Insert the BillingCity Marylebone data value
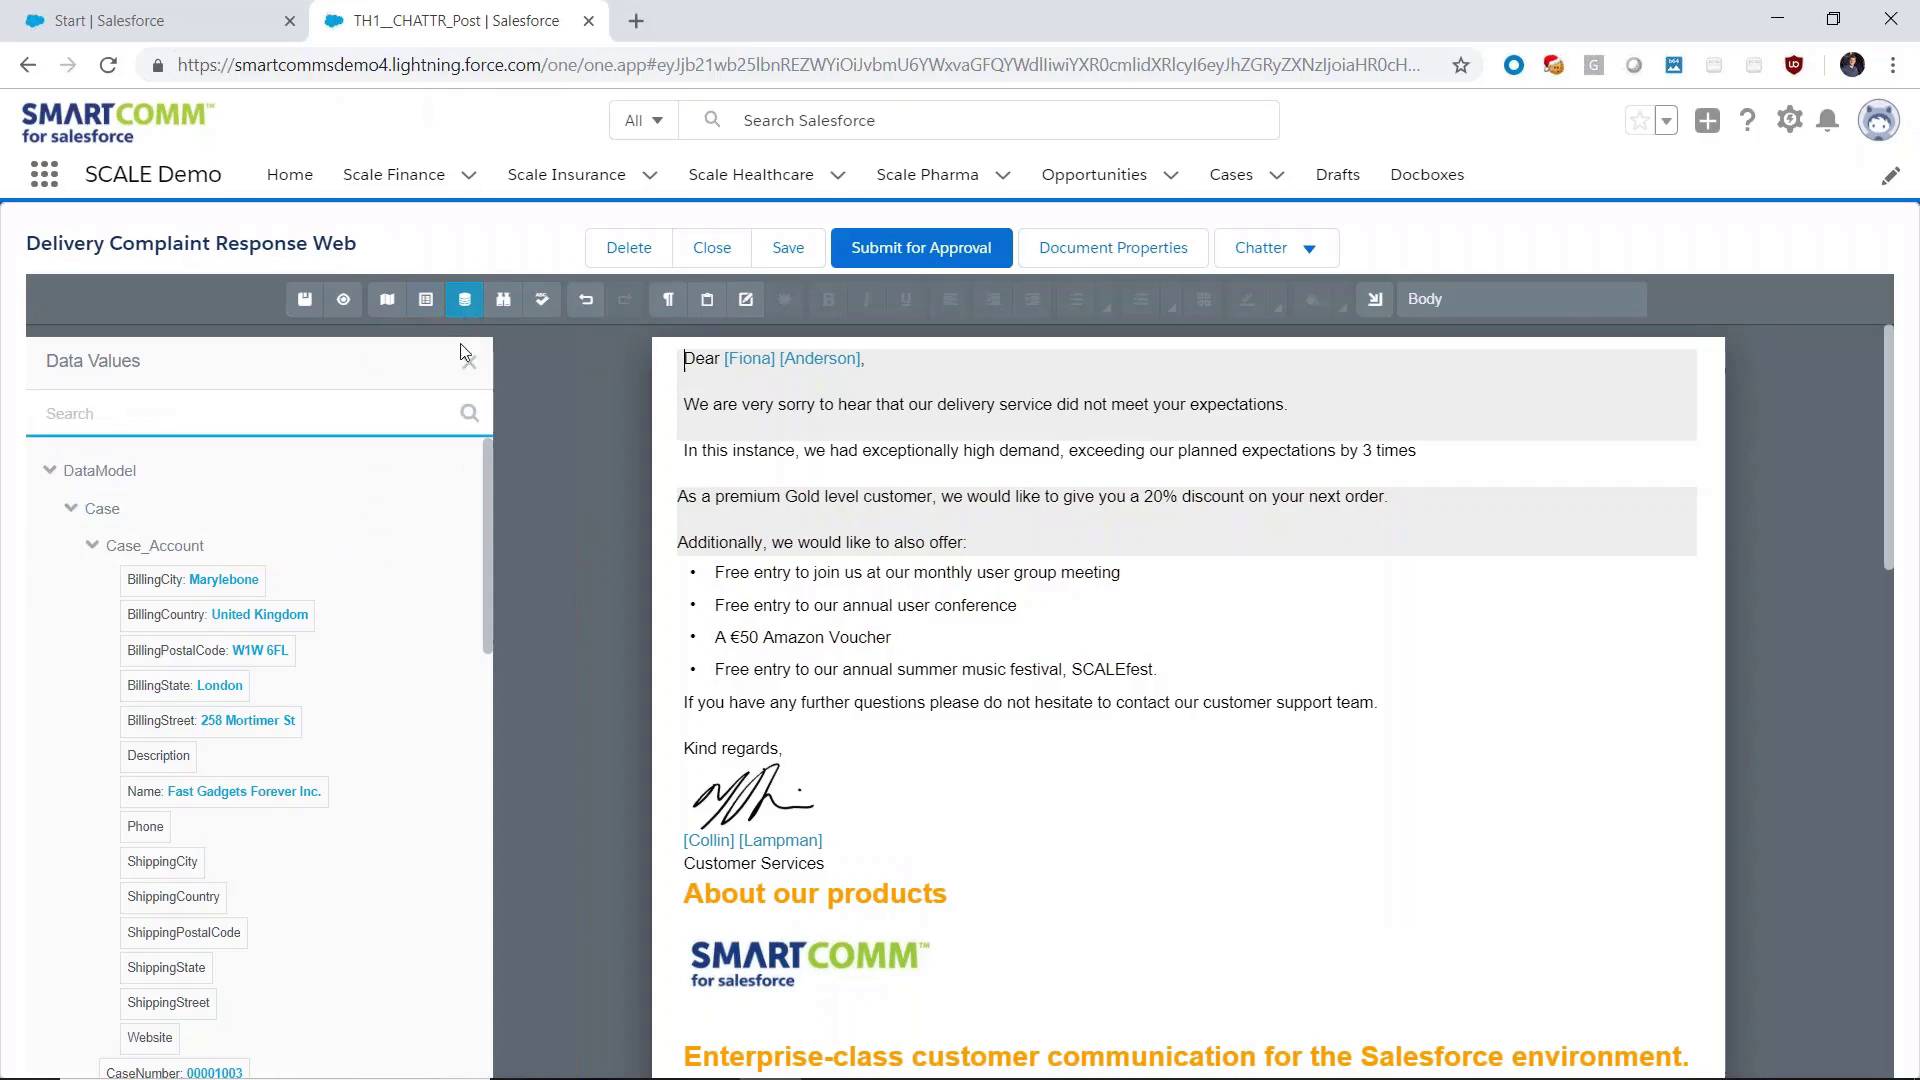The height and width of the screenshot is (1080, 1920). point(192,579)
